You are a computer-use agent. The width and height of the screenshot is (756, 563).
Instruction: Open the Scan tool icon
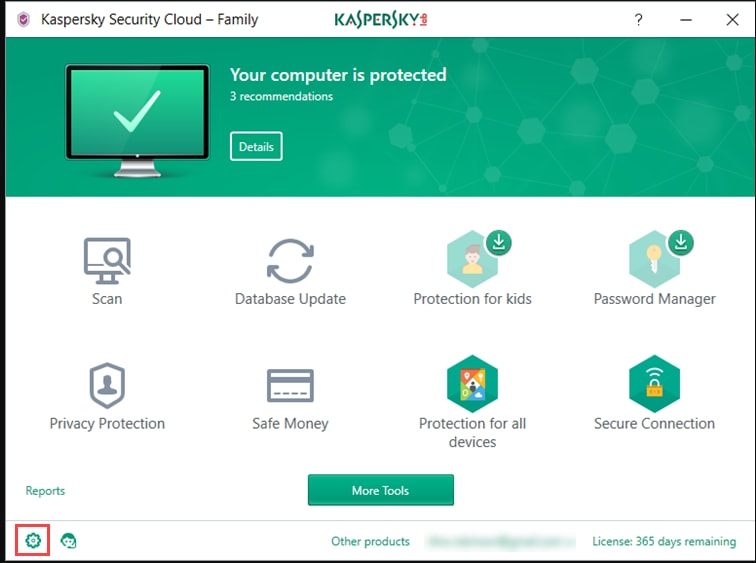[x=107, y=261]
